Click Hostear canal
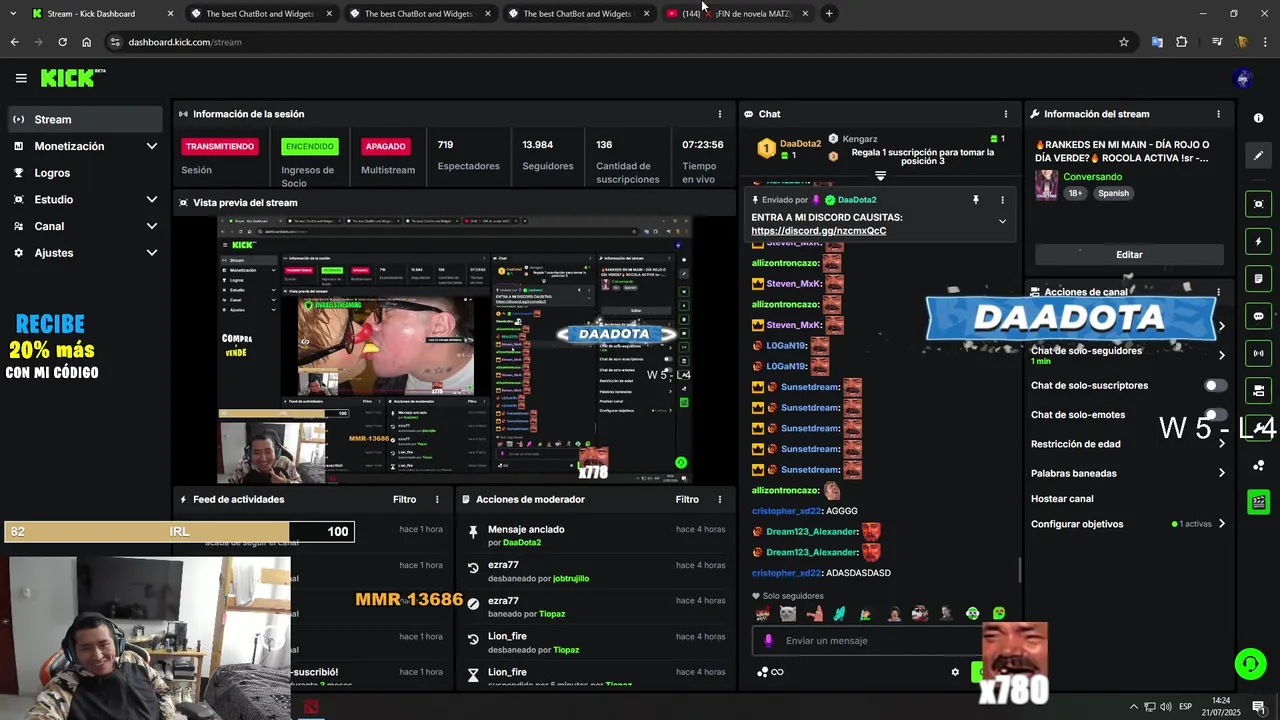The height and width of the screenshot is (720, 1280). [x=1062, y=499]
